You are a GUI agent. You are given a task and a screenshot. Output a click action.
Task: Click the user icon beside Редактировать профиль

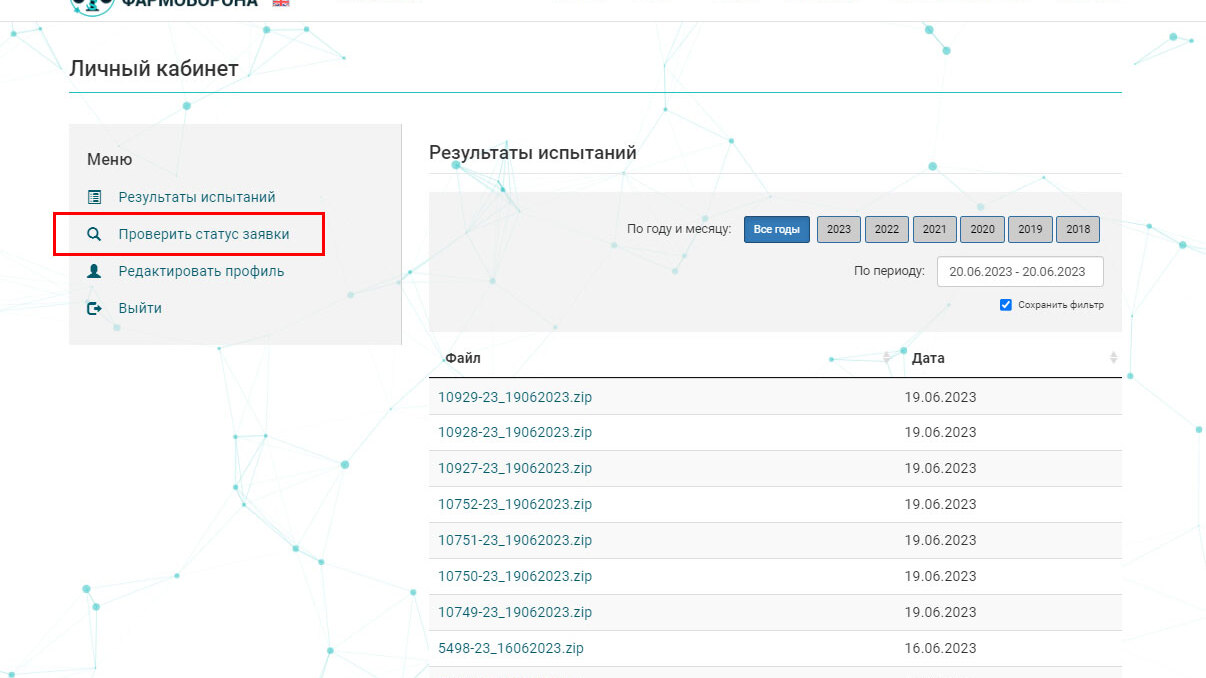point(95,271)
